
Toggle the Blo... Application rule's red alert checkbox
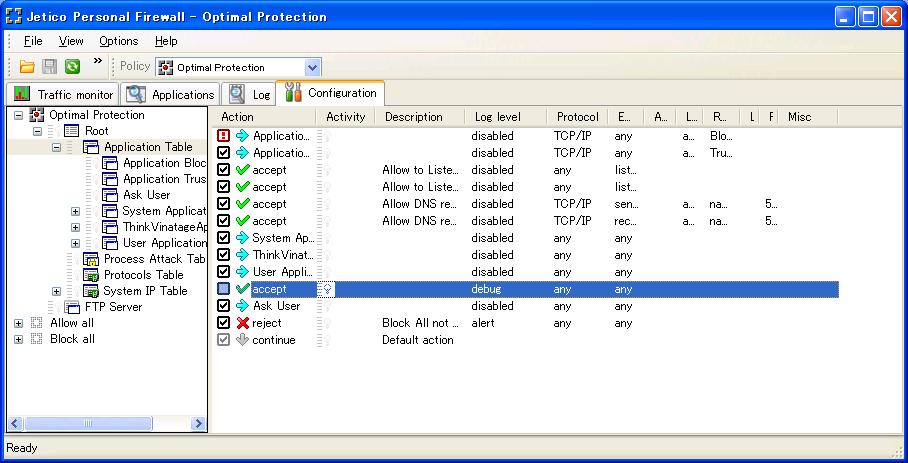tap(224, 136)
